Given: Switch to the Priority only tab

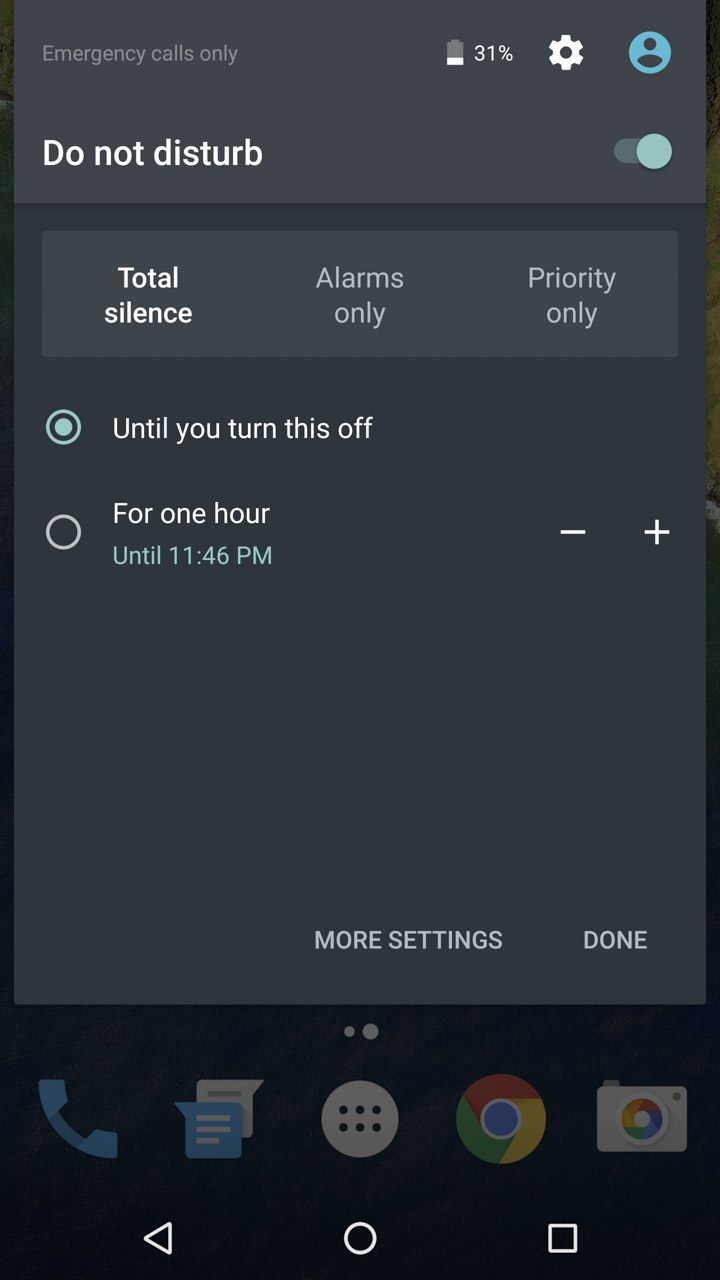Looking at the screenshot, I should pos(572,295).
